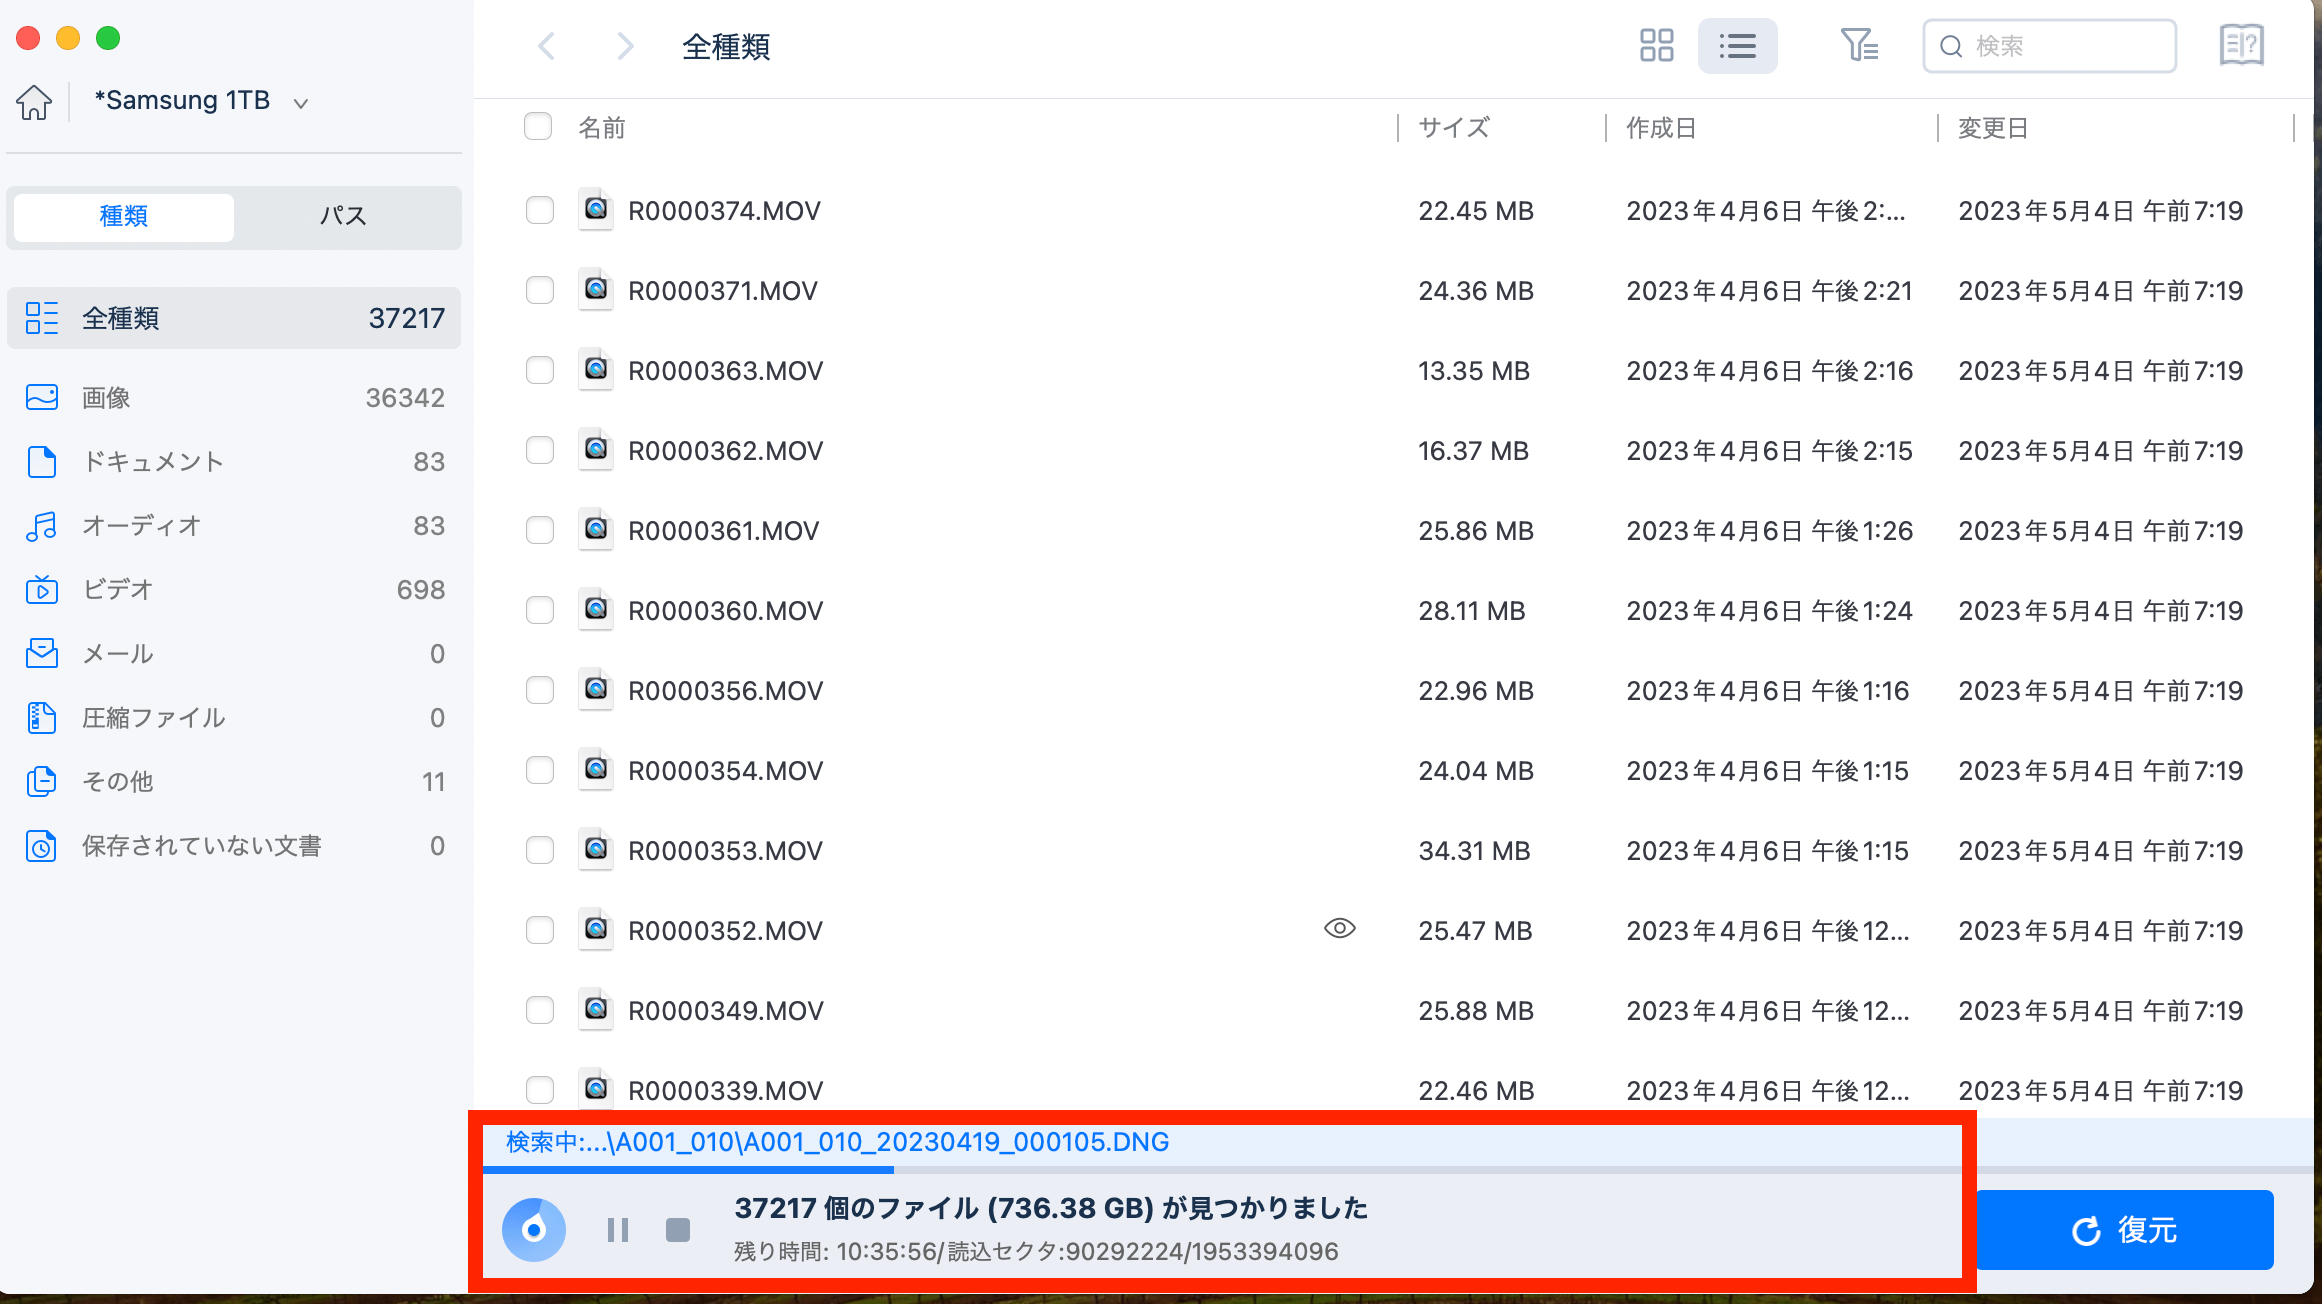Image resolution: width=2322 pixels, height=1304 pixels.
Task: Select 保存されていない文書 category in sidebar
Action: [234, 846]
